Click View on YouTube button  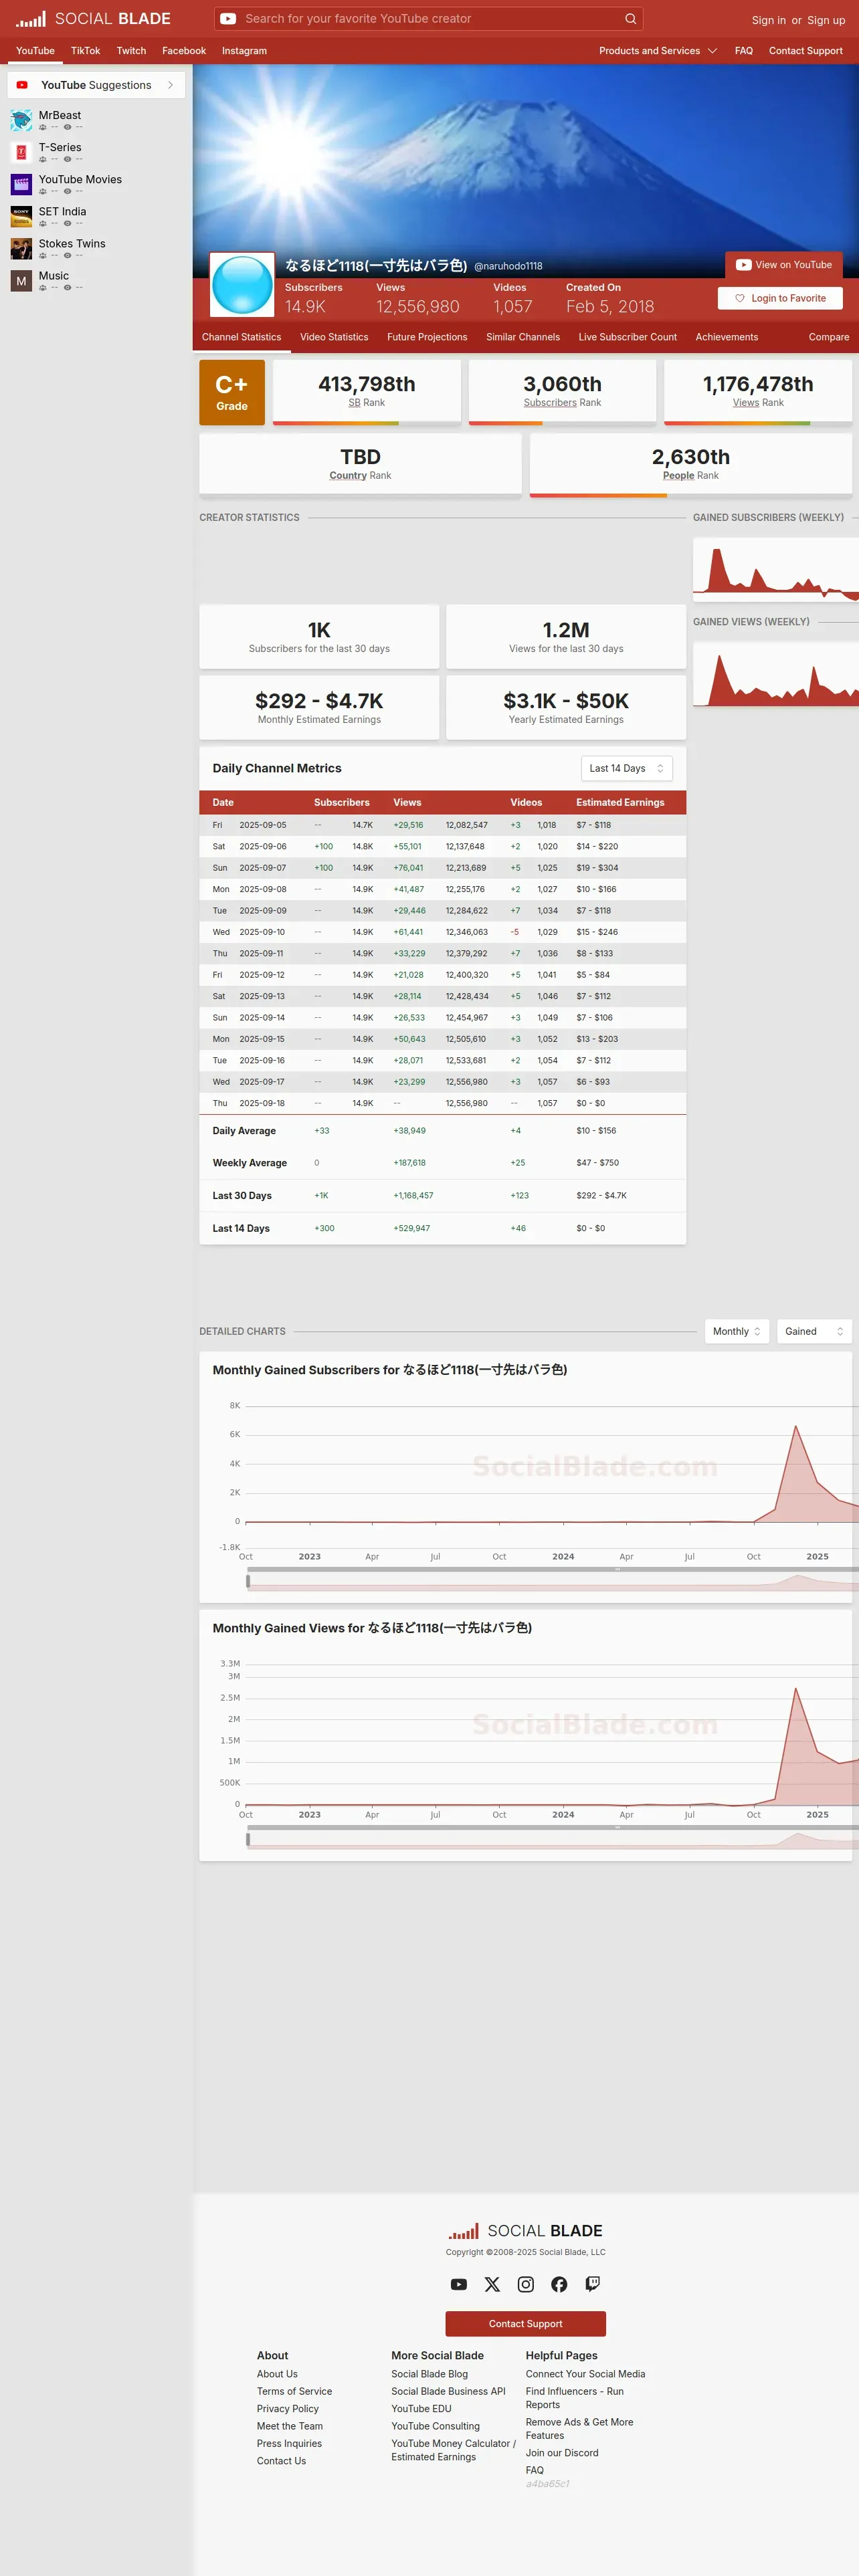[784, 265]
